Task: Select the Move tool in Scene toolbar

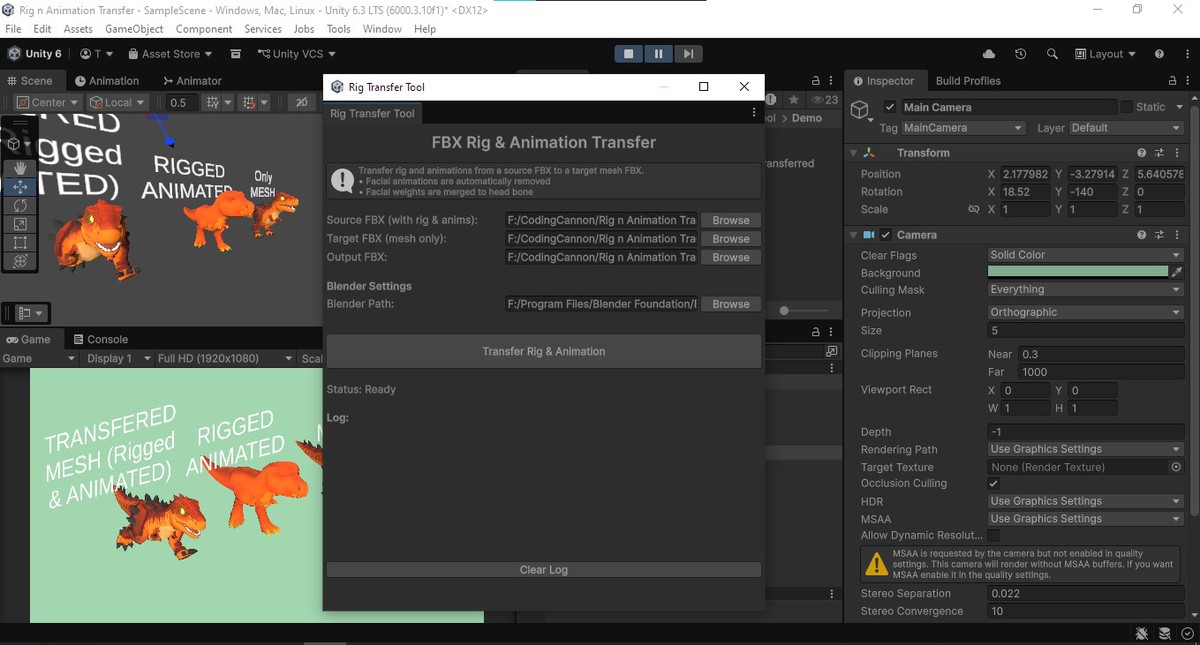Action: coord(20,187)
